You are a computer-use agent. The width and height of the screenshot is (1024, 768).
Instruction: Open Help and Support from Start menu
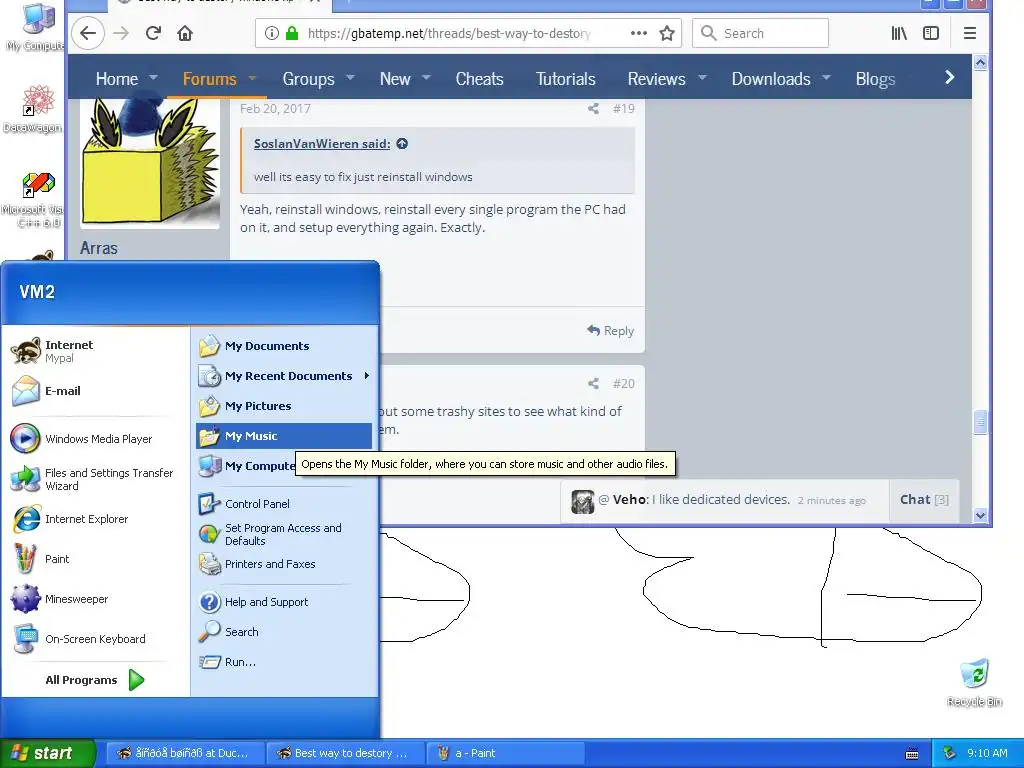[x=284, y=602]
